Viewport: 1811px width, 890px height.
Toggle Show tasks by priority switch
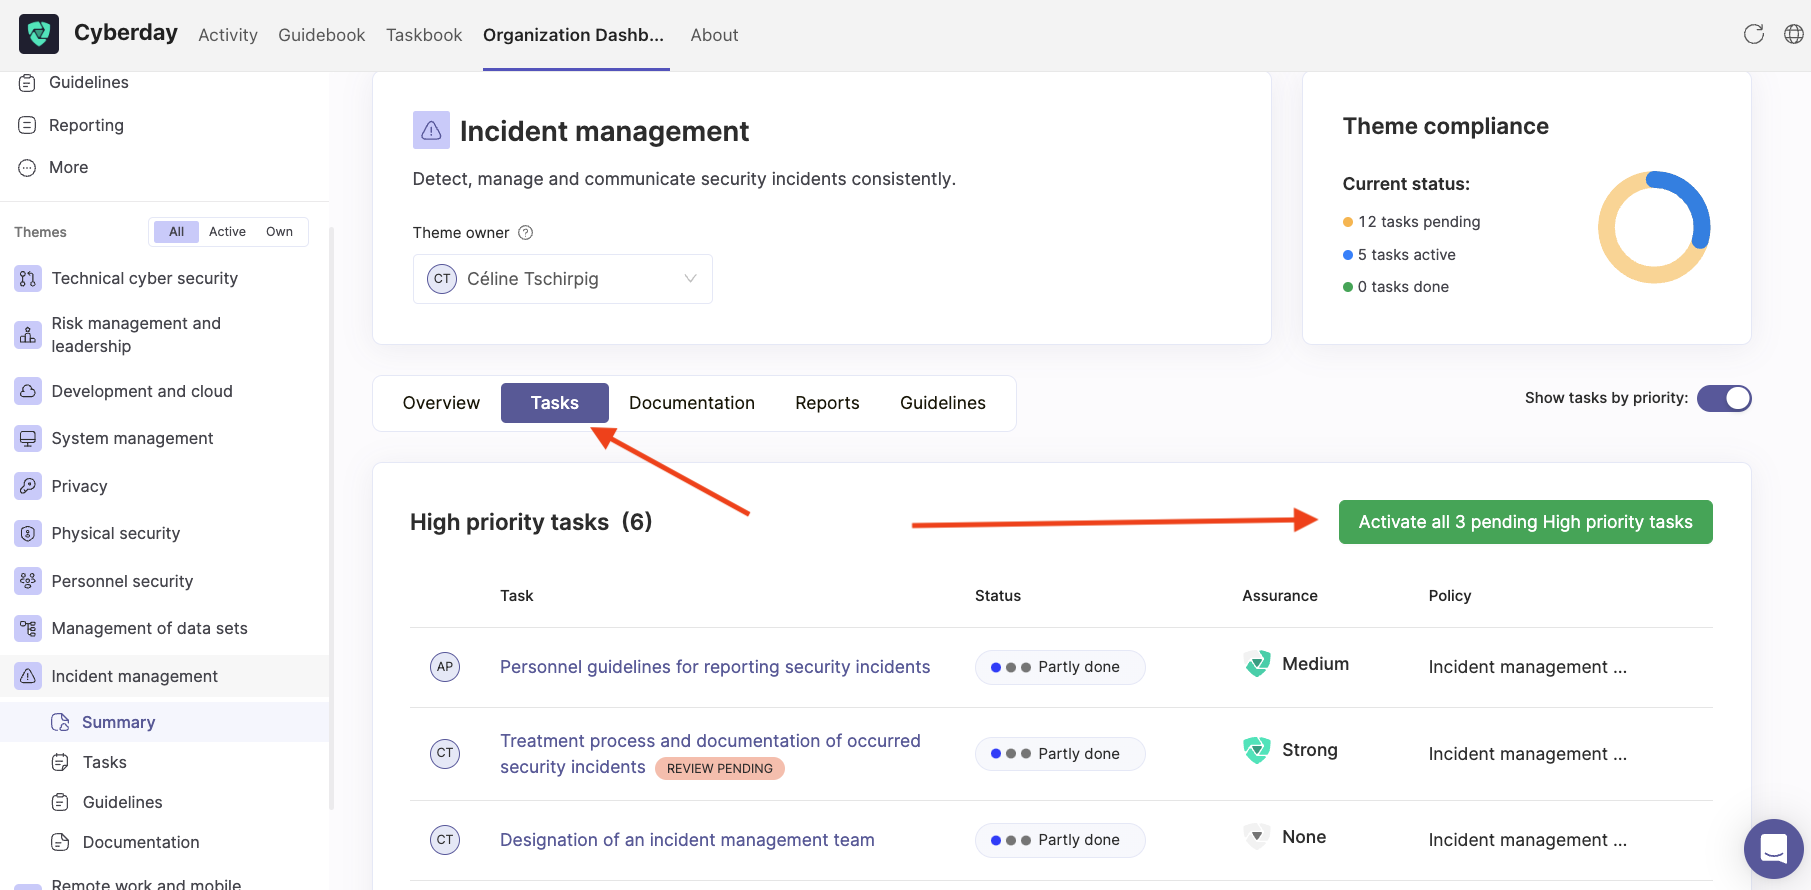[x=1724, y=398]
